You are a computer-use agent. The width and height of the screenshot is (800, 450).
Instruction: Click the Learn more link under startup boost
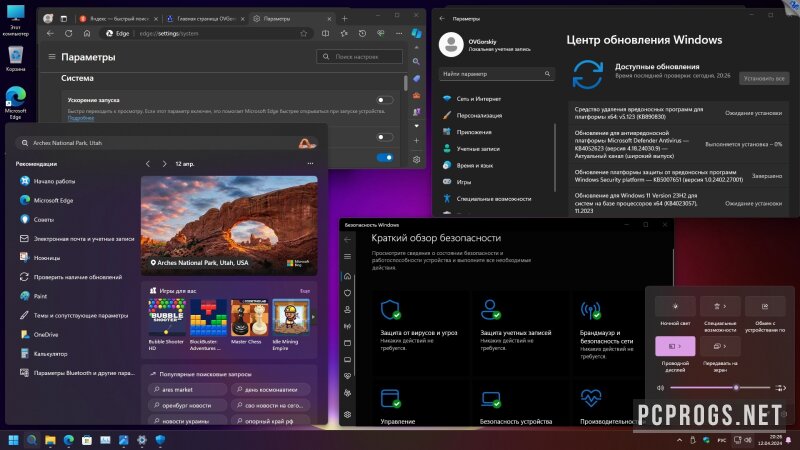(81, 118)
